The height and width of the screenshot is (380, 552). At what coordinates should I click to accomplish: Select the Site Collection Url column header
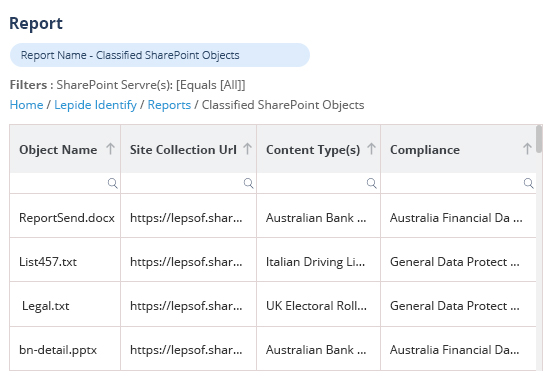point(188,149)
